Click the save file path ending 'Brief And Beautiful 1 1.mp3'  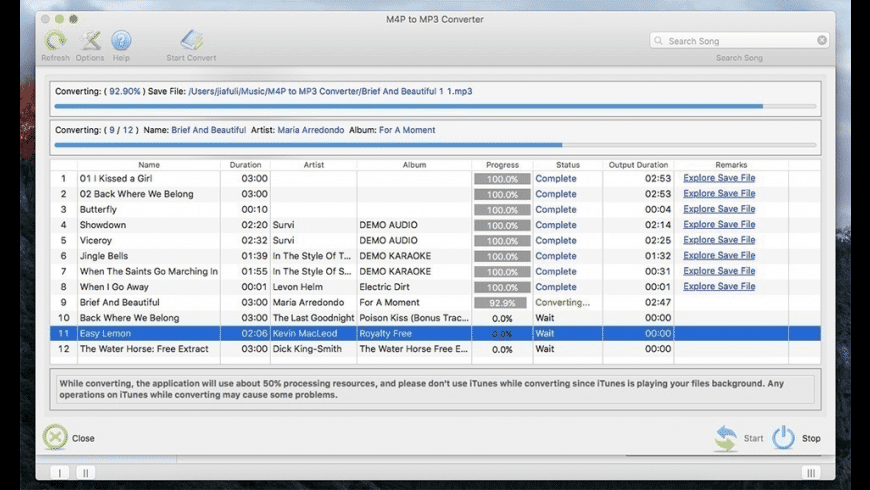click(330, 91)
